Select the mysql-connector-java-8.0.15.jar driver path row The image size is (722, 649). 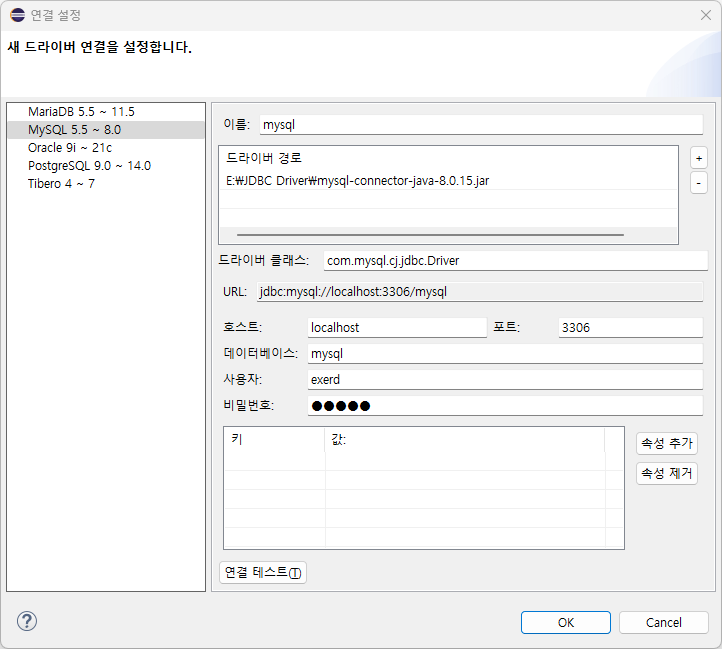(x=448, y=181)
